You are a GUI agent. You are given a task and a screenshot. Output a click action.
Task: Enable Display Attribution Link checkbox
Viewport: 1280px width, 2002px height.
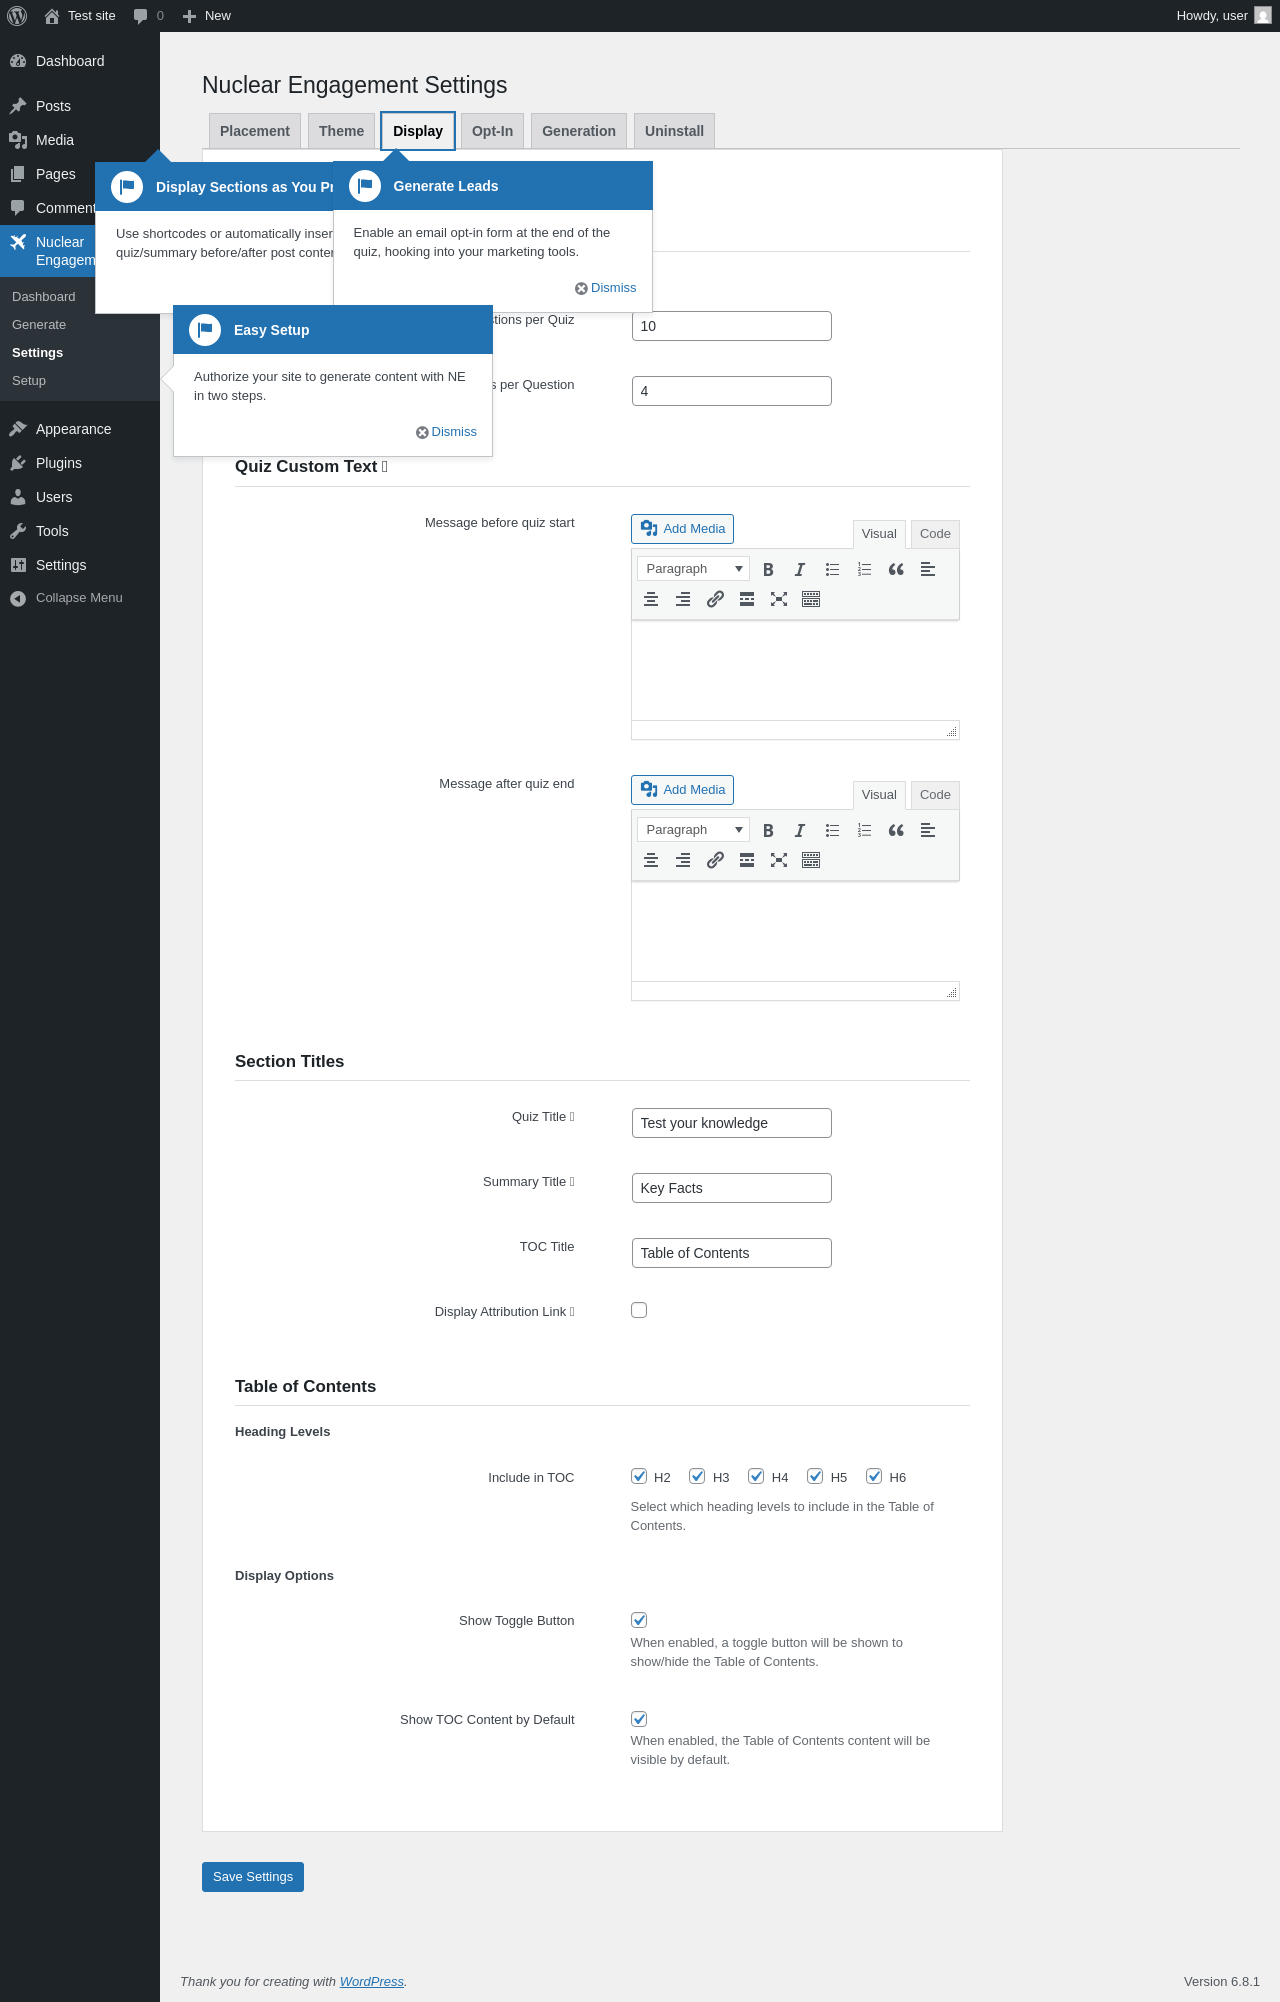(639, 1310)
